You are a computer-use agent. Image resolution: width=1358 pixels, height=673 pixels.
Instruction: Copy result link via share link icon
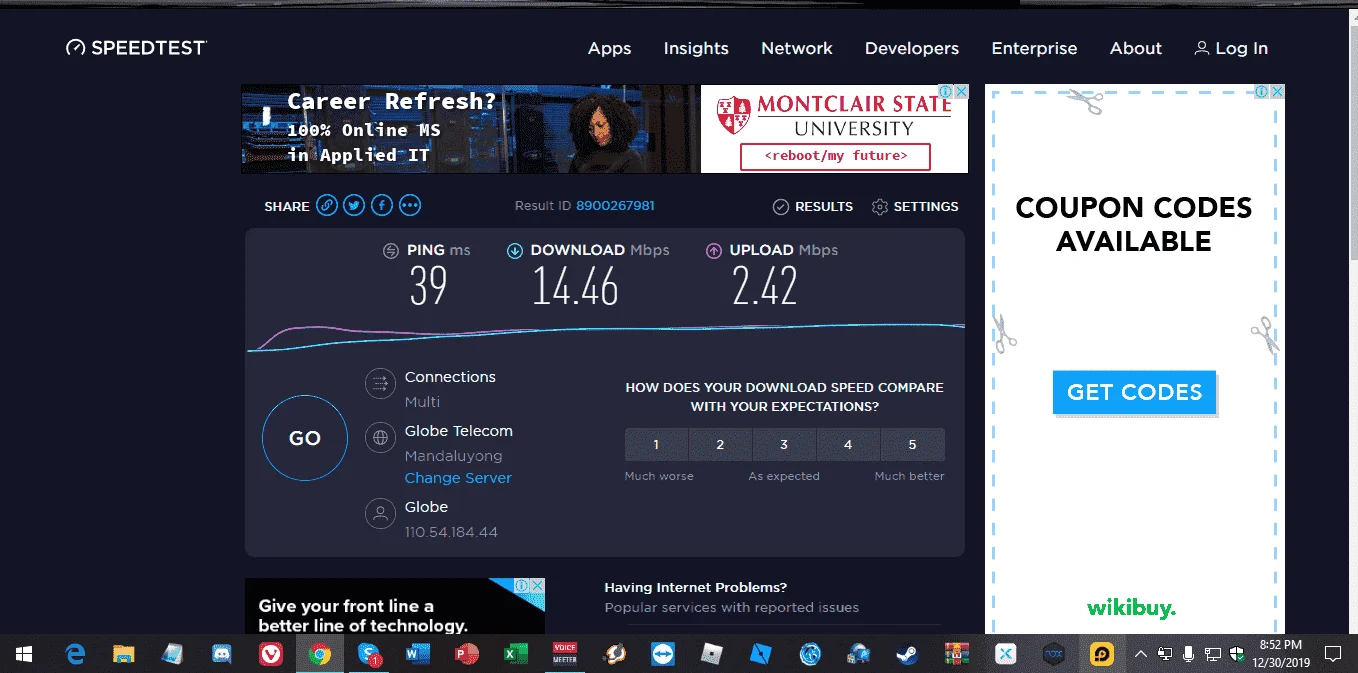[327, 206]
